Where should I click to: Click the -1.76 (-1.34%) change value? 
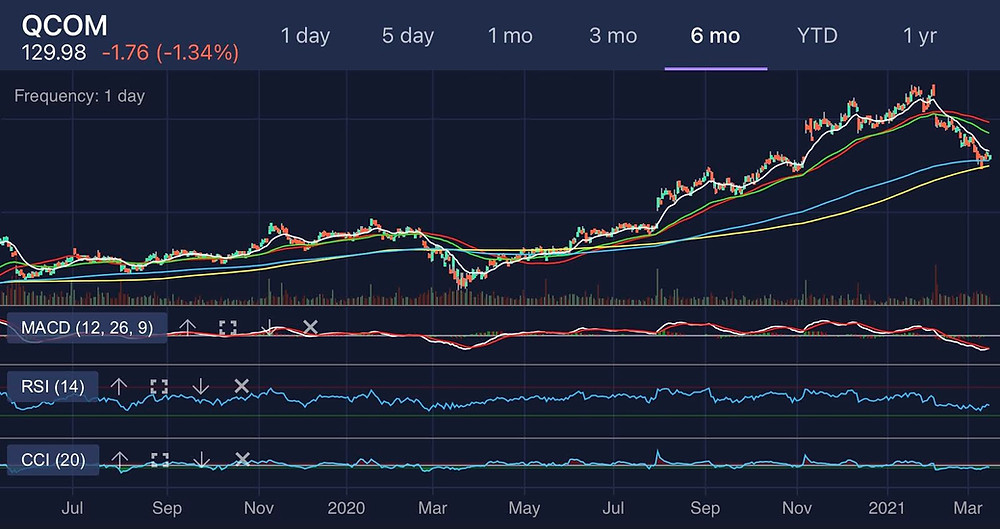tap(170, 53)
